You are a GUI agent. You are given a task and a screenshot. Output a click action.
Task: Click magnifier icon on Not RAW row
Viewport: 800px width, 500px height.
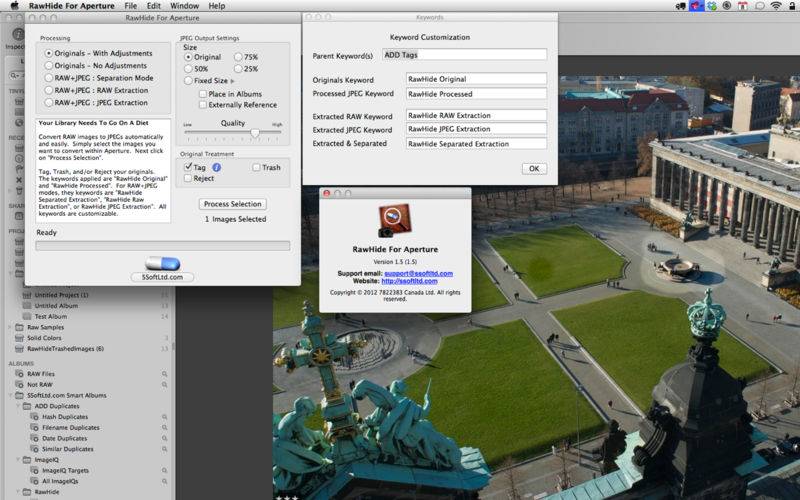coord(165,385)
